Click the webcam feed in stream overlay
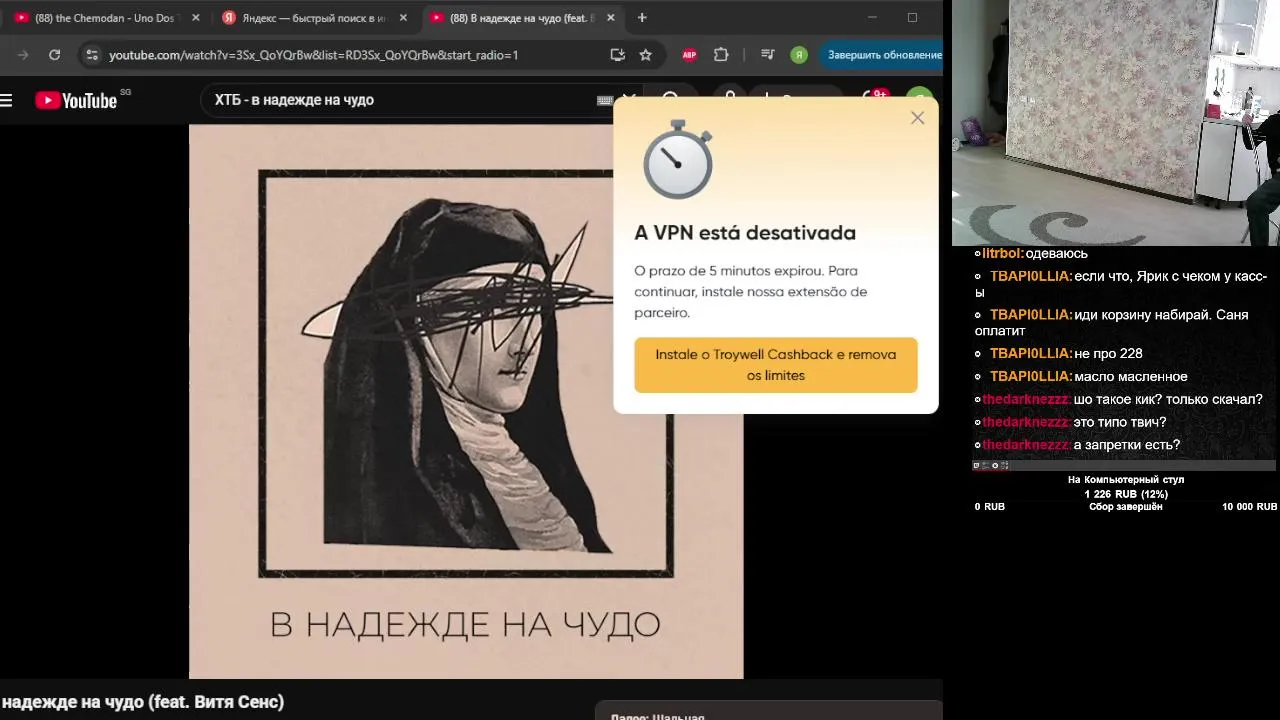 (x=1115, y=122)
